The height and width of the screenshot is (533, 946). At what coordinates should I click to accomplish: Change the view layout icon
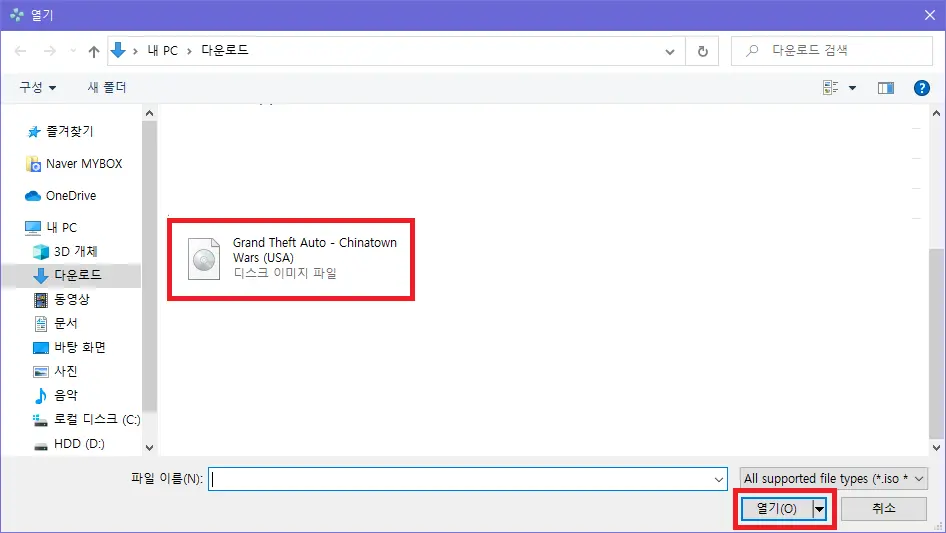(831, 88)
